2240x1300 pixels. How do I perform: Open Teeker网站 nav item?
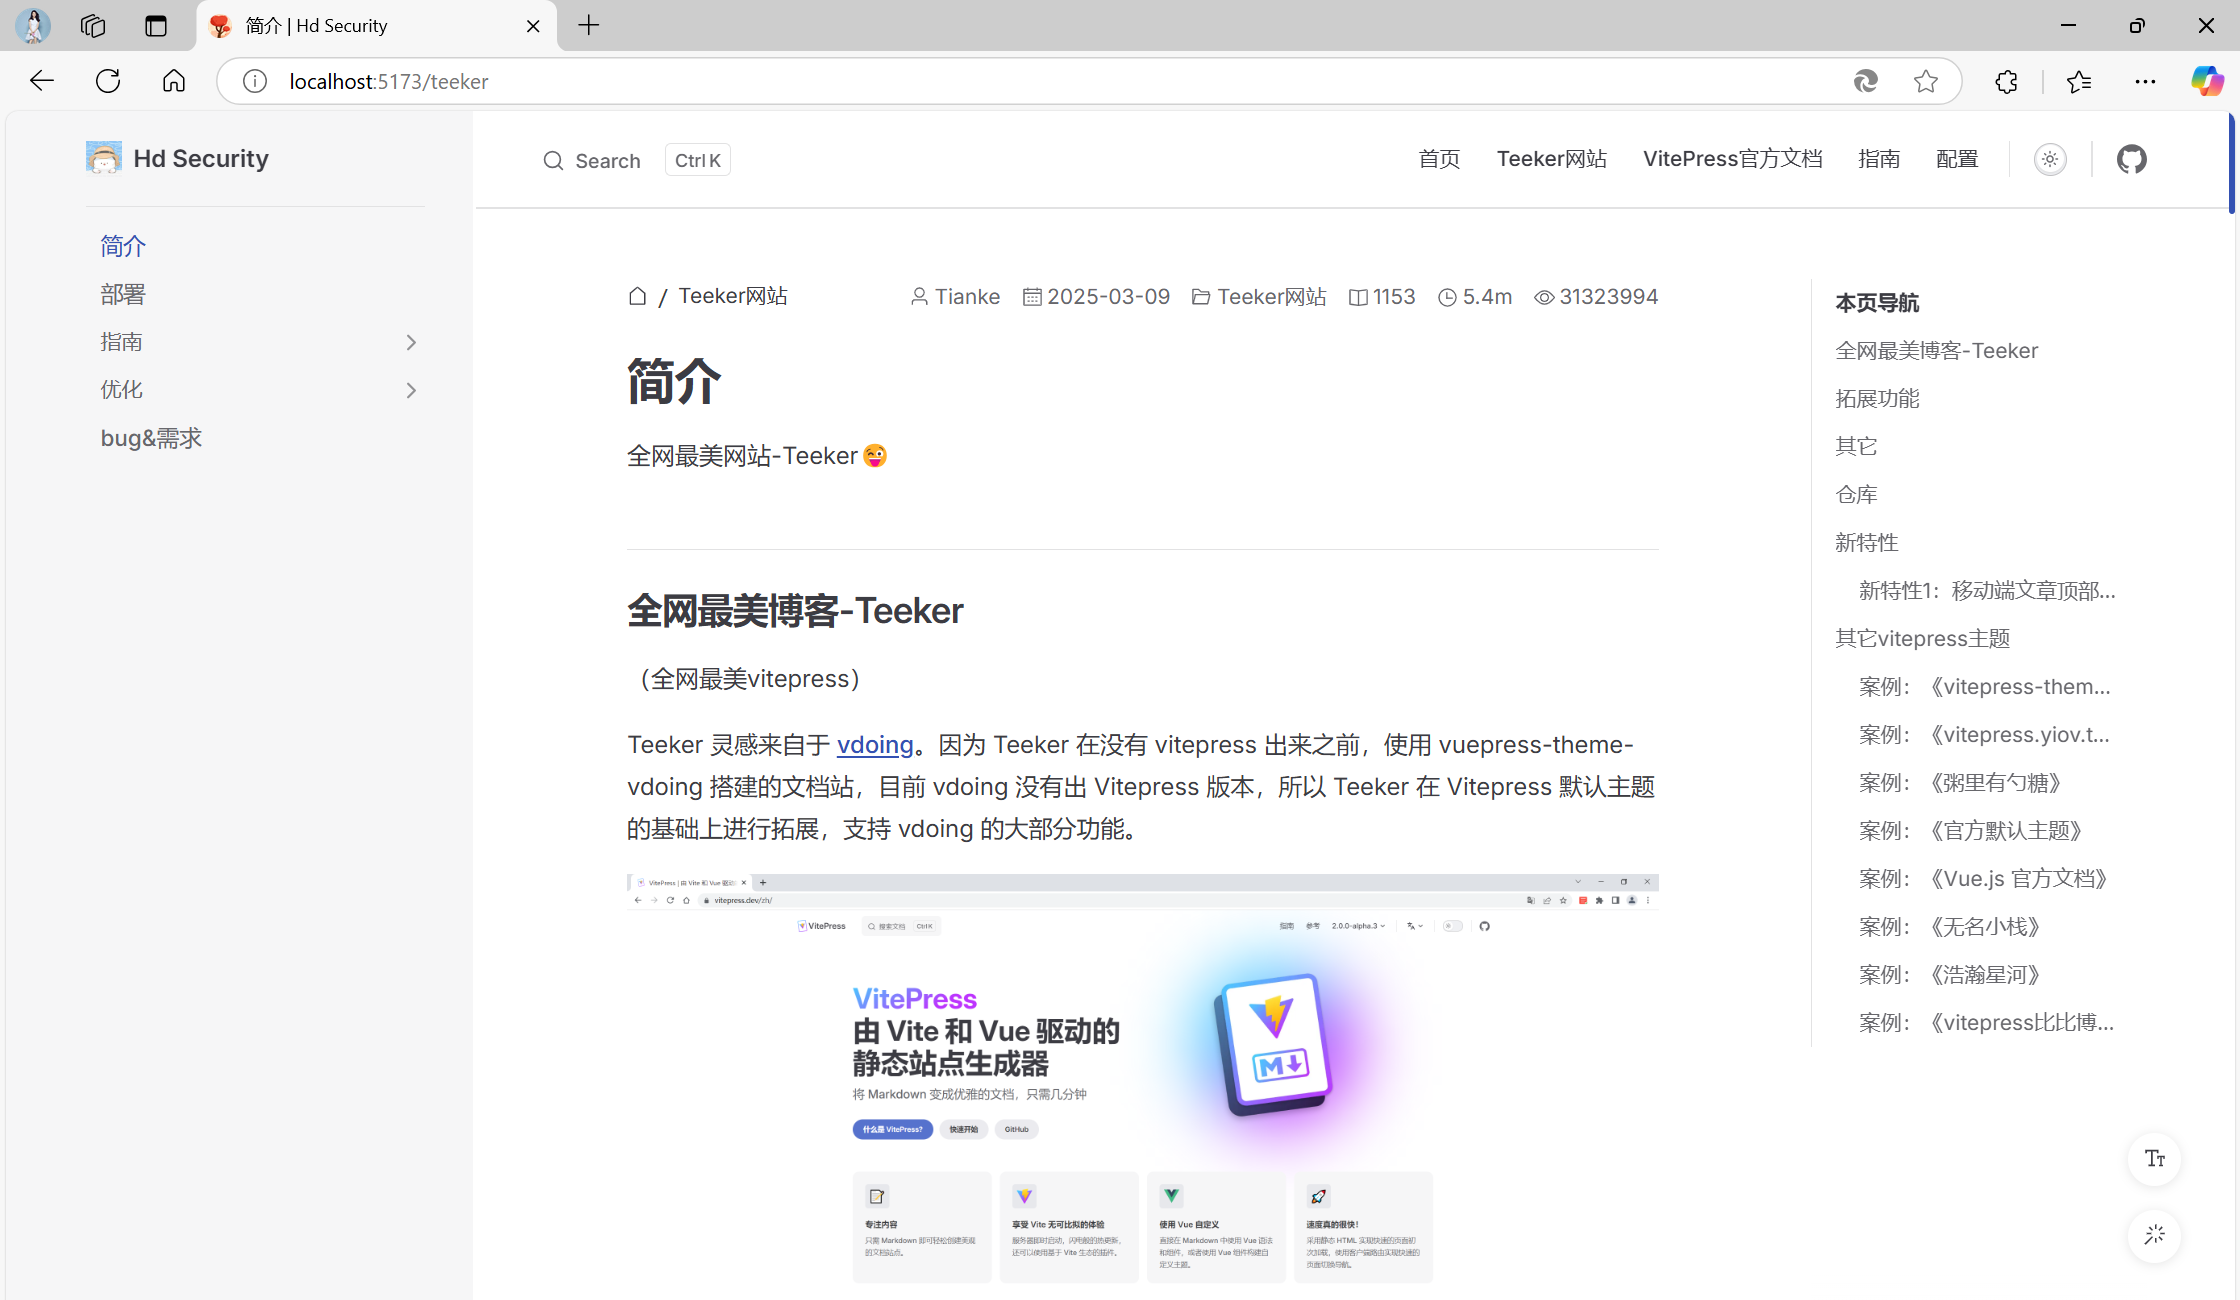[x=1551, y=159]
